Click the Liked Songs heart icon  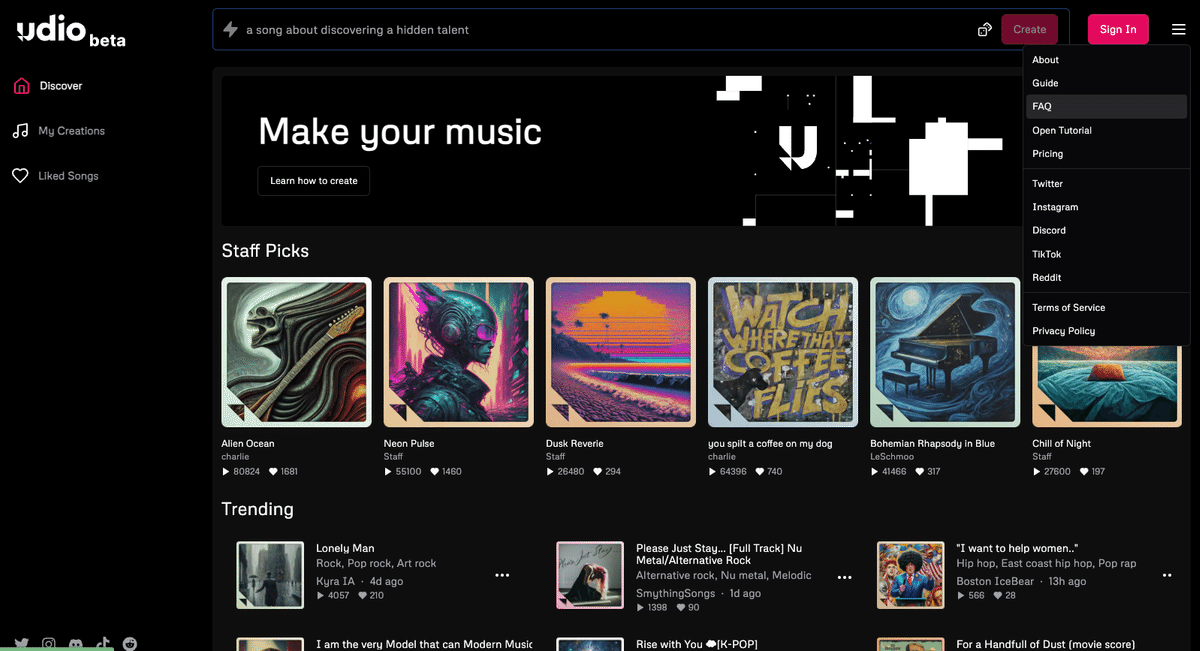point(20,176)
